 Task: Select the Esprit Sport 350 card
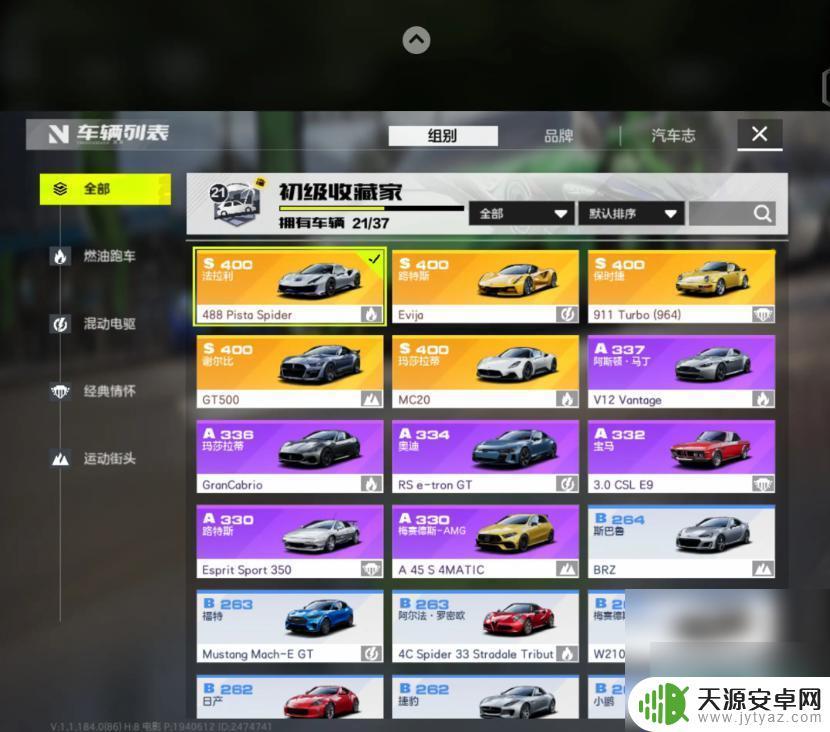pos(290,541)
